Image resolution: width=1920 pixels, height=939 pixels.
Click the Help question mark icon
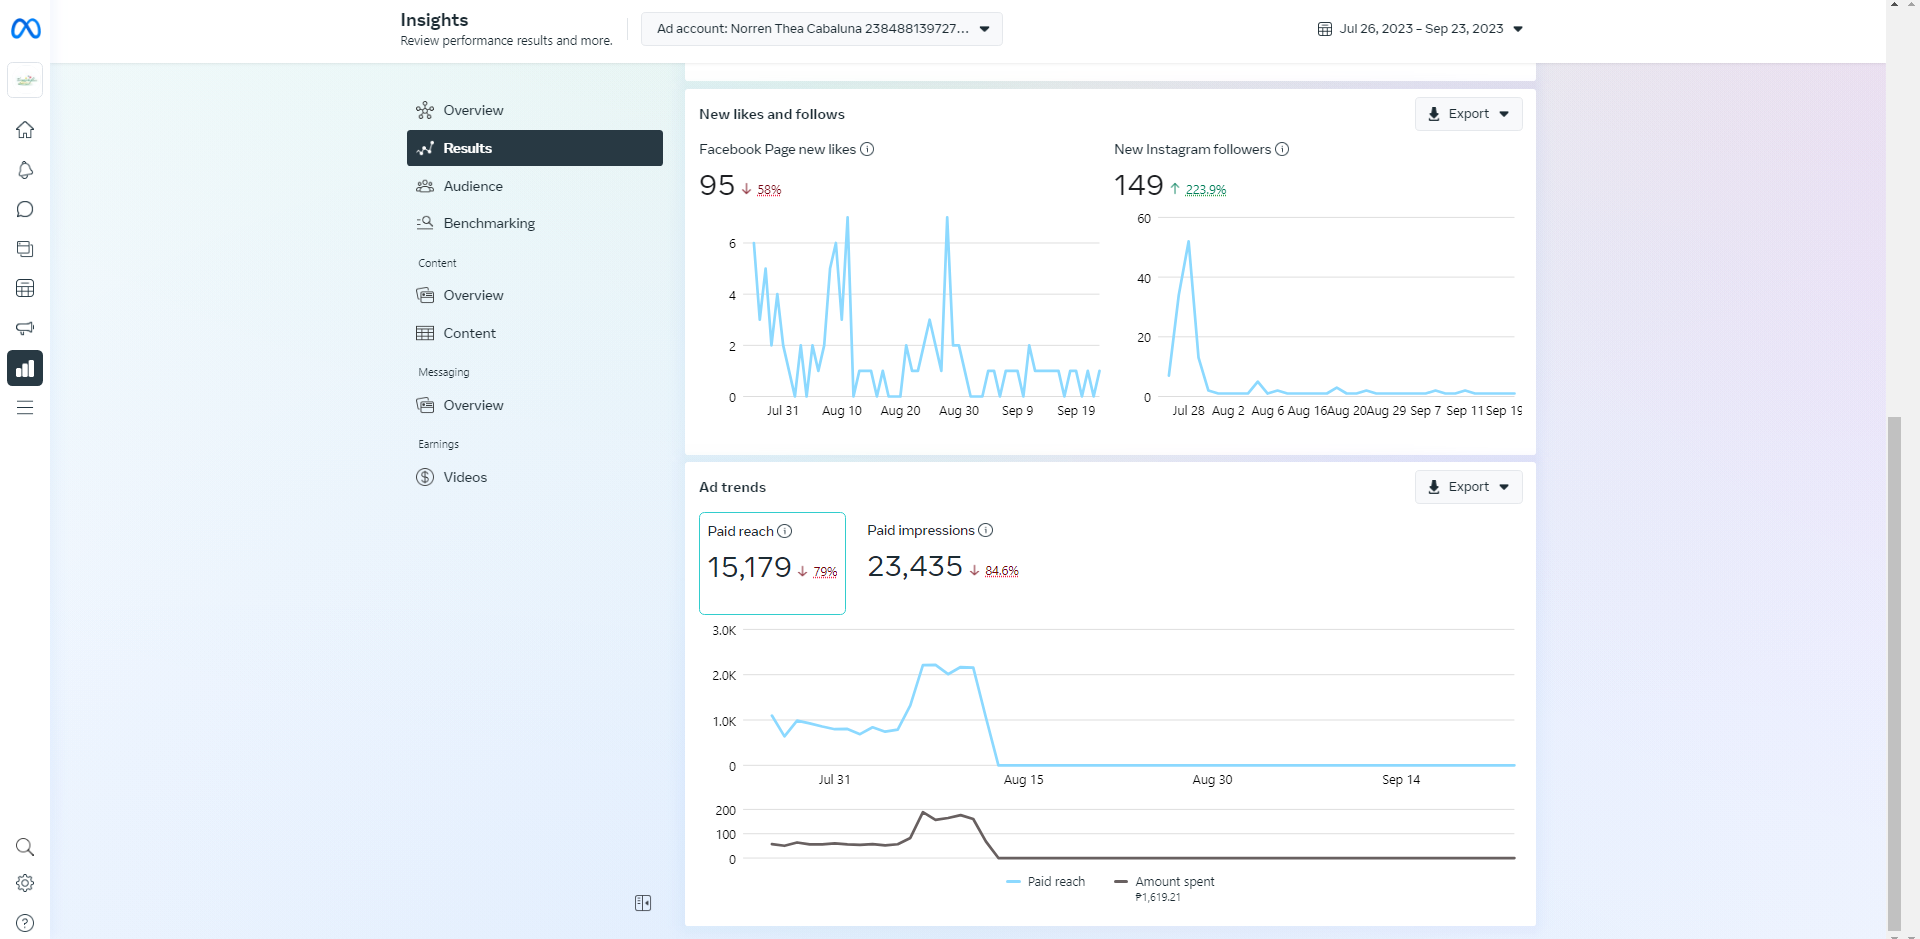click(x=25, y=923)
